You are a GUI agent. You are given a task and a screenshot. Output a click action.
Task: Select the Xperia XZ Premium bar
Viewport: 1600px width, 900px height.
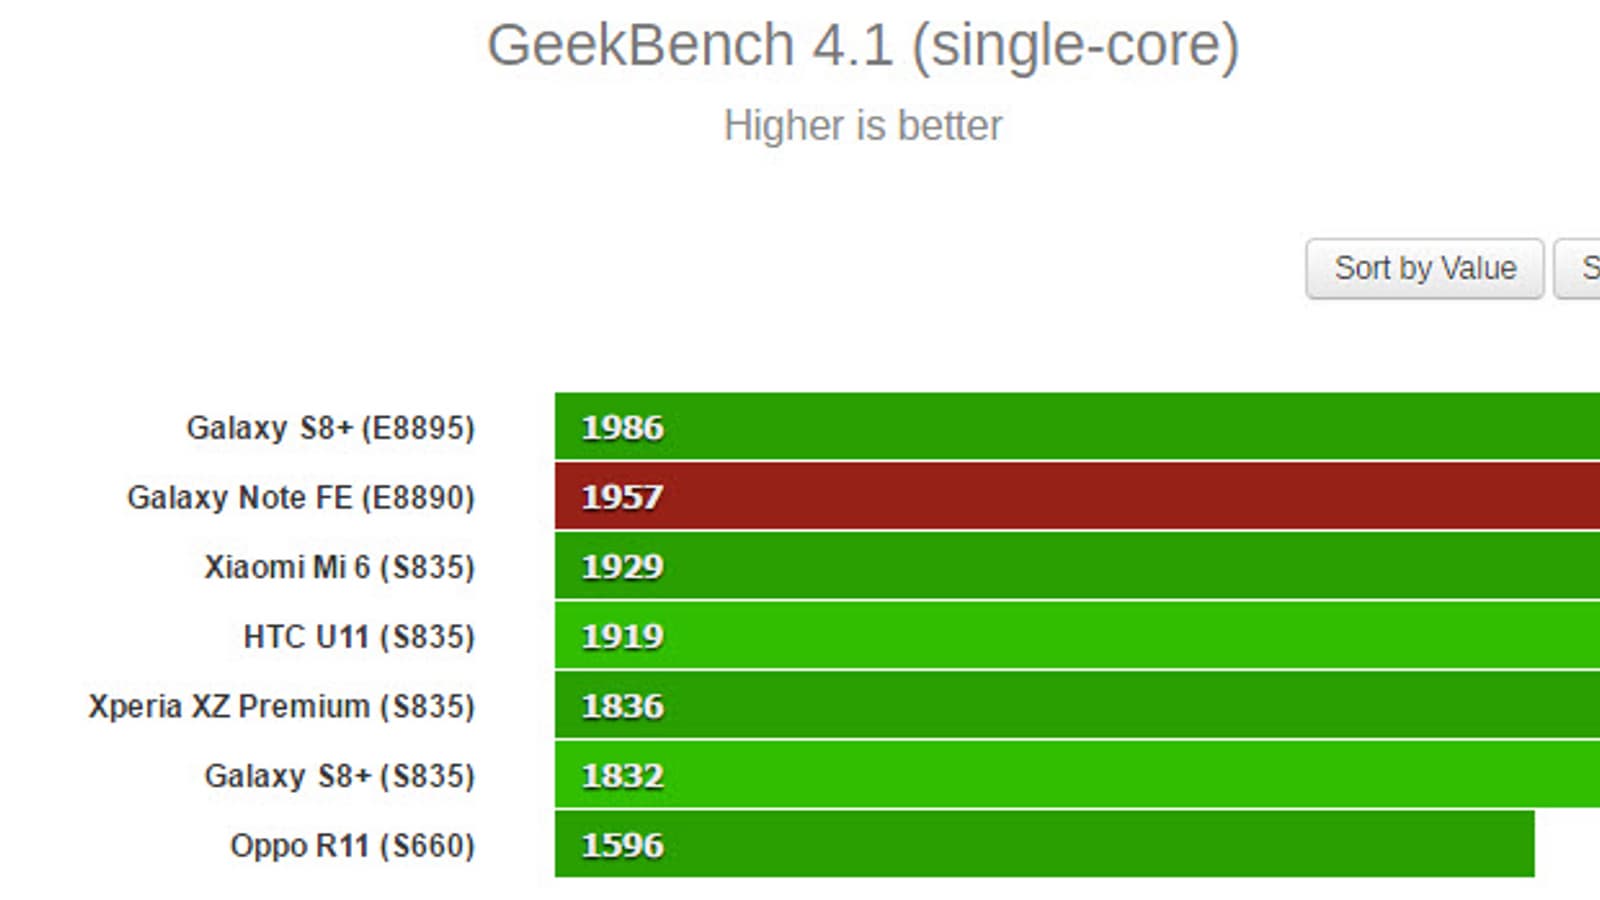click(1077, 706)
